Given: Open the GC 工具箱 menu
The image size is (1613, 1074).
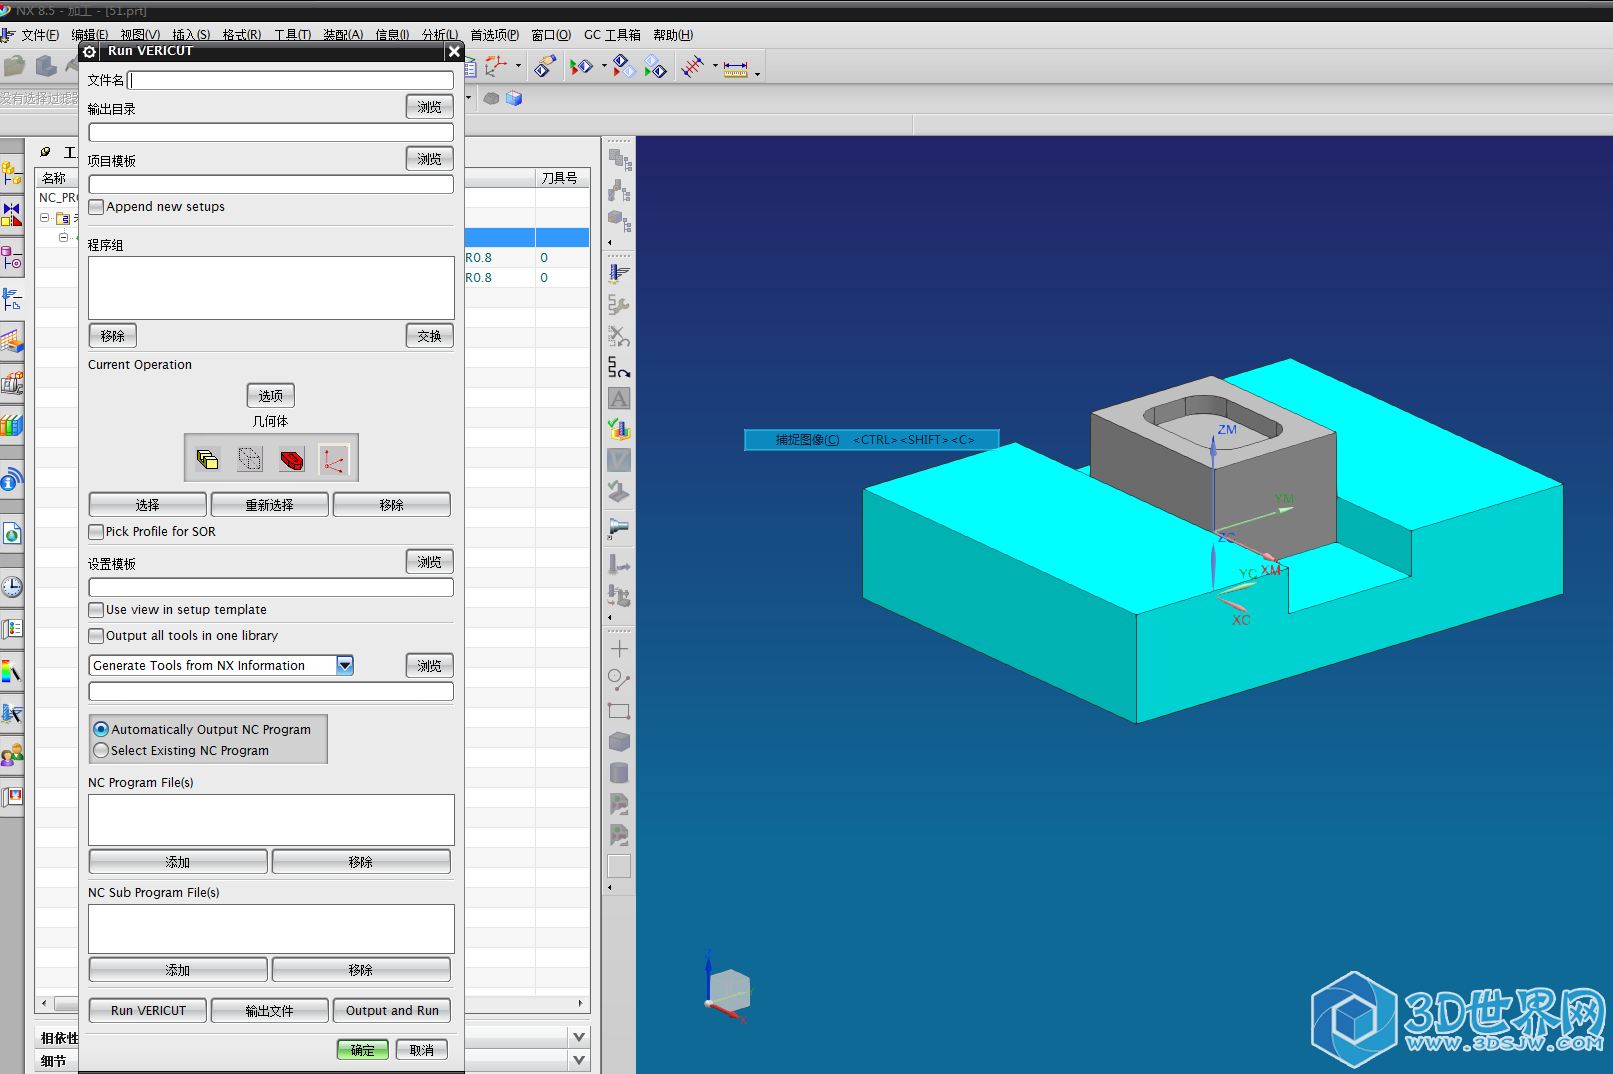Looking at the screenshot, I should pos(612,35).
